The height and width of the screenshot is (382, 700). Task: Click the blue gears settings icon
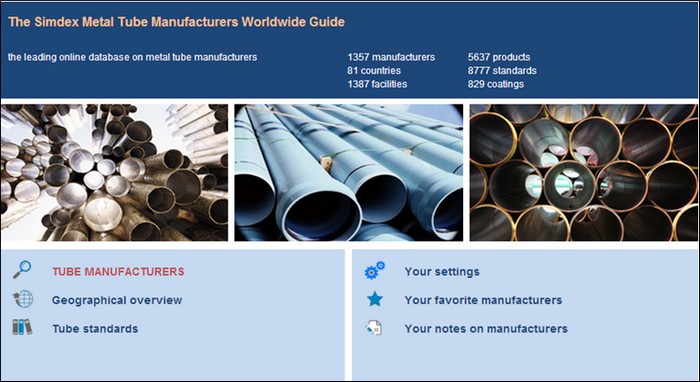coord(375,270)
